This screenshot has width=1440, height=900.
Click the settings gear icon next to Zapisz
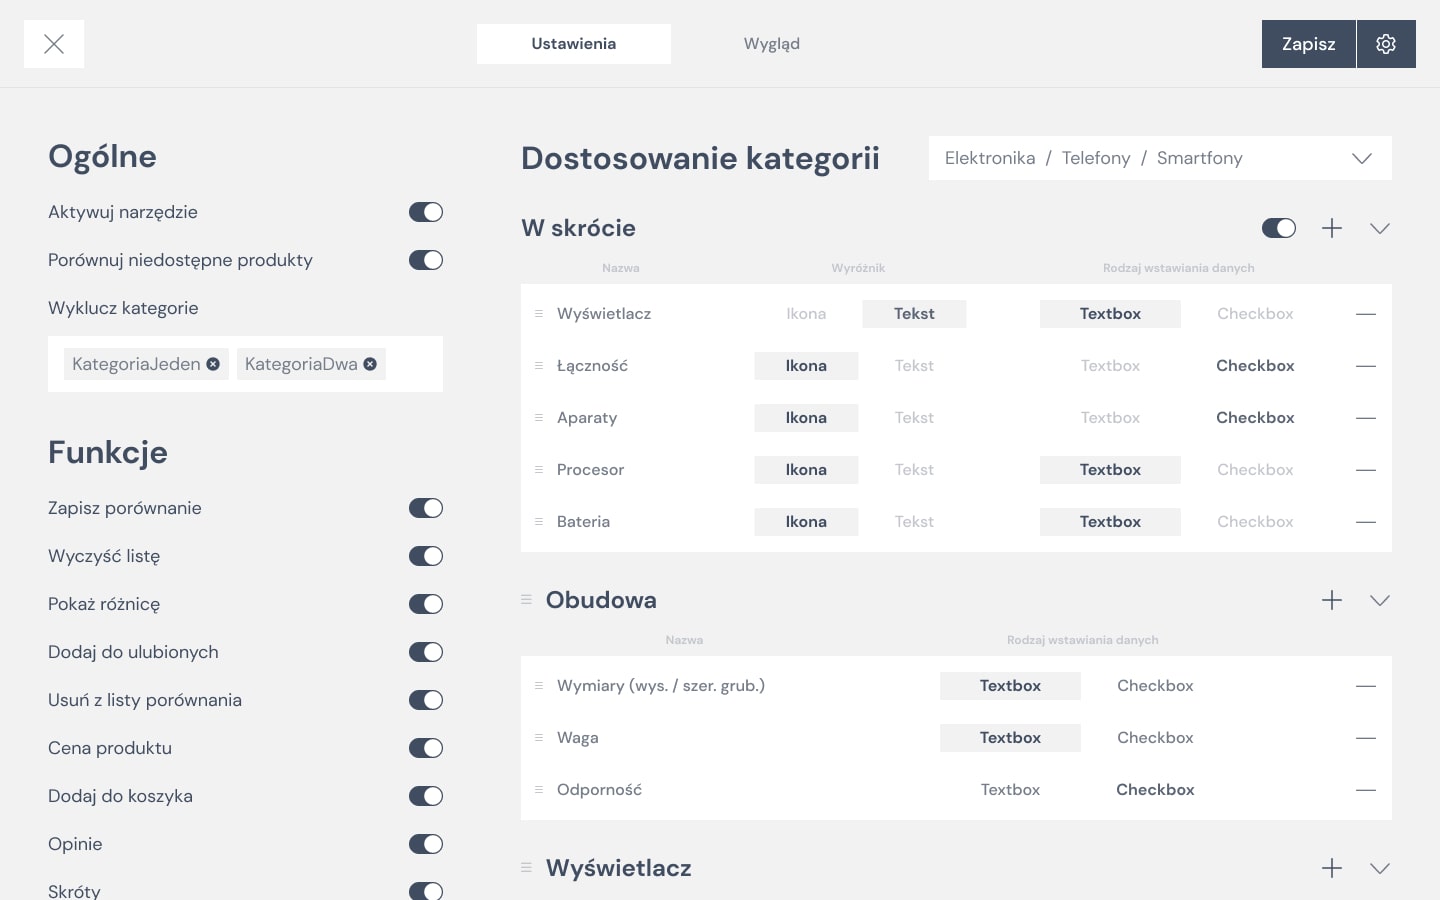1386,44
